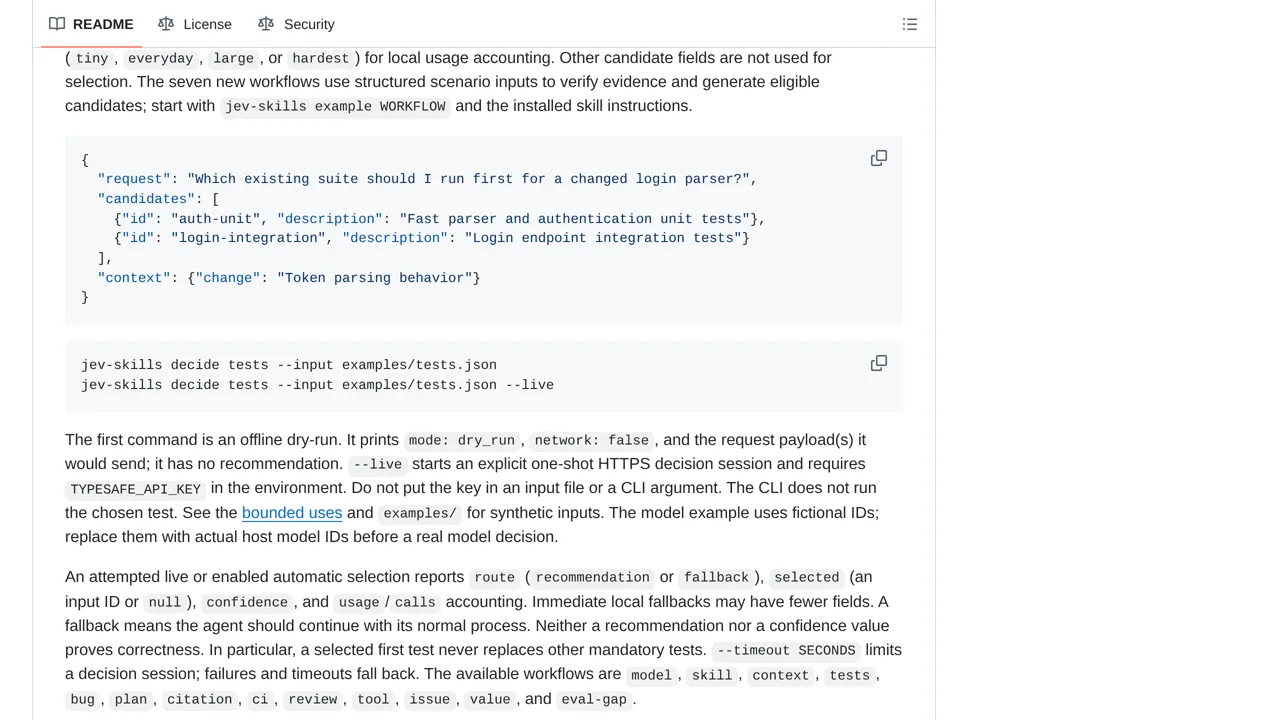Switch to the README tab
Image resolution: width=1280 pixels, height=720 pixels.
pyautogui.click(x=91, y=24)
